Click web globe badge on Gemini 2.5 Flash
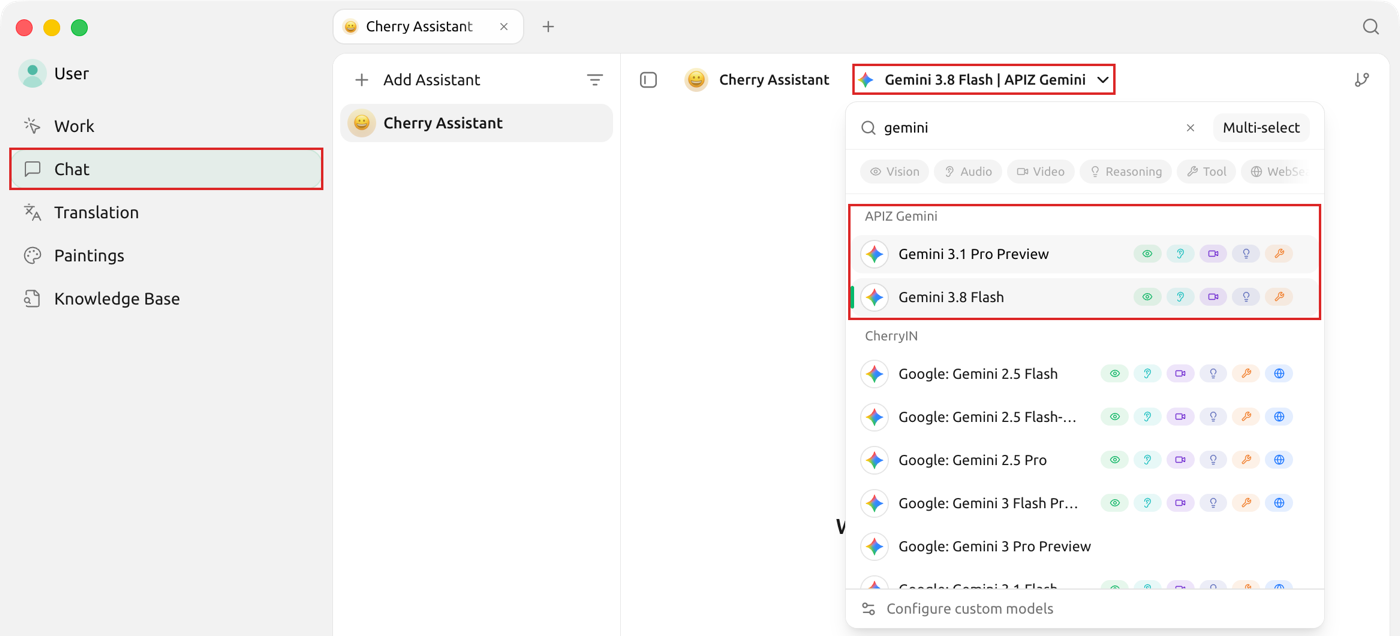 pos(1279,374)
